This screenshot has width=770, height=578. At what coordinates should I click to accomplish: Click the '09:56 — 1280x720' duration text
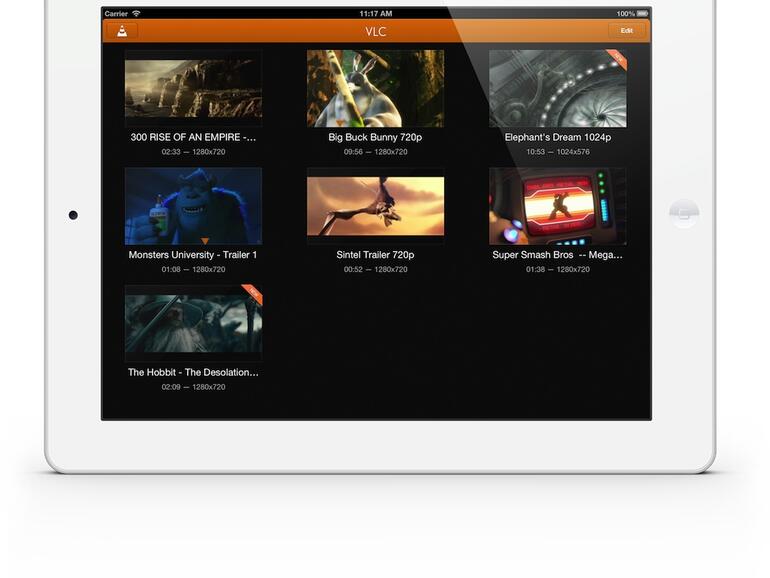[376, 152]
